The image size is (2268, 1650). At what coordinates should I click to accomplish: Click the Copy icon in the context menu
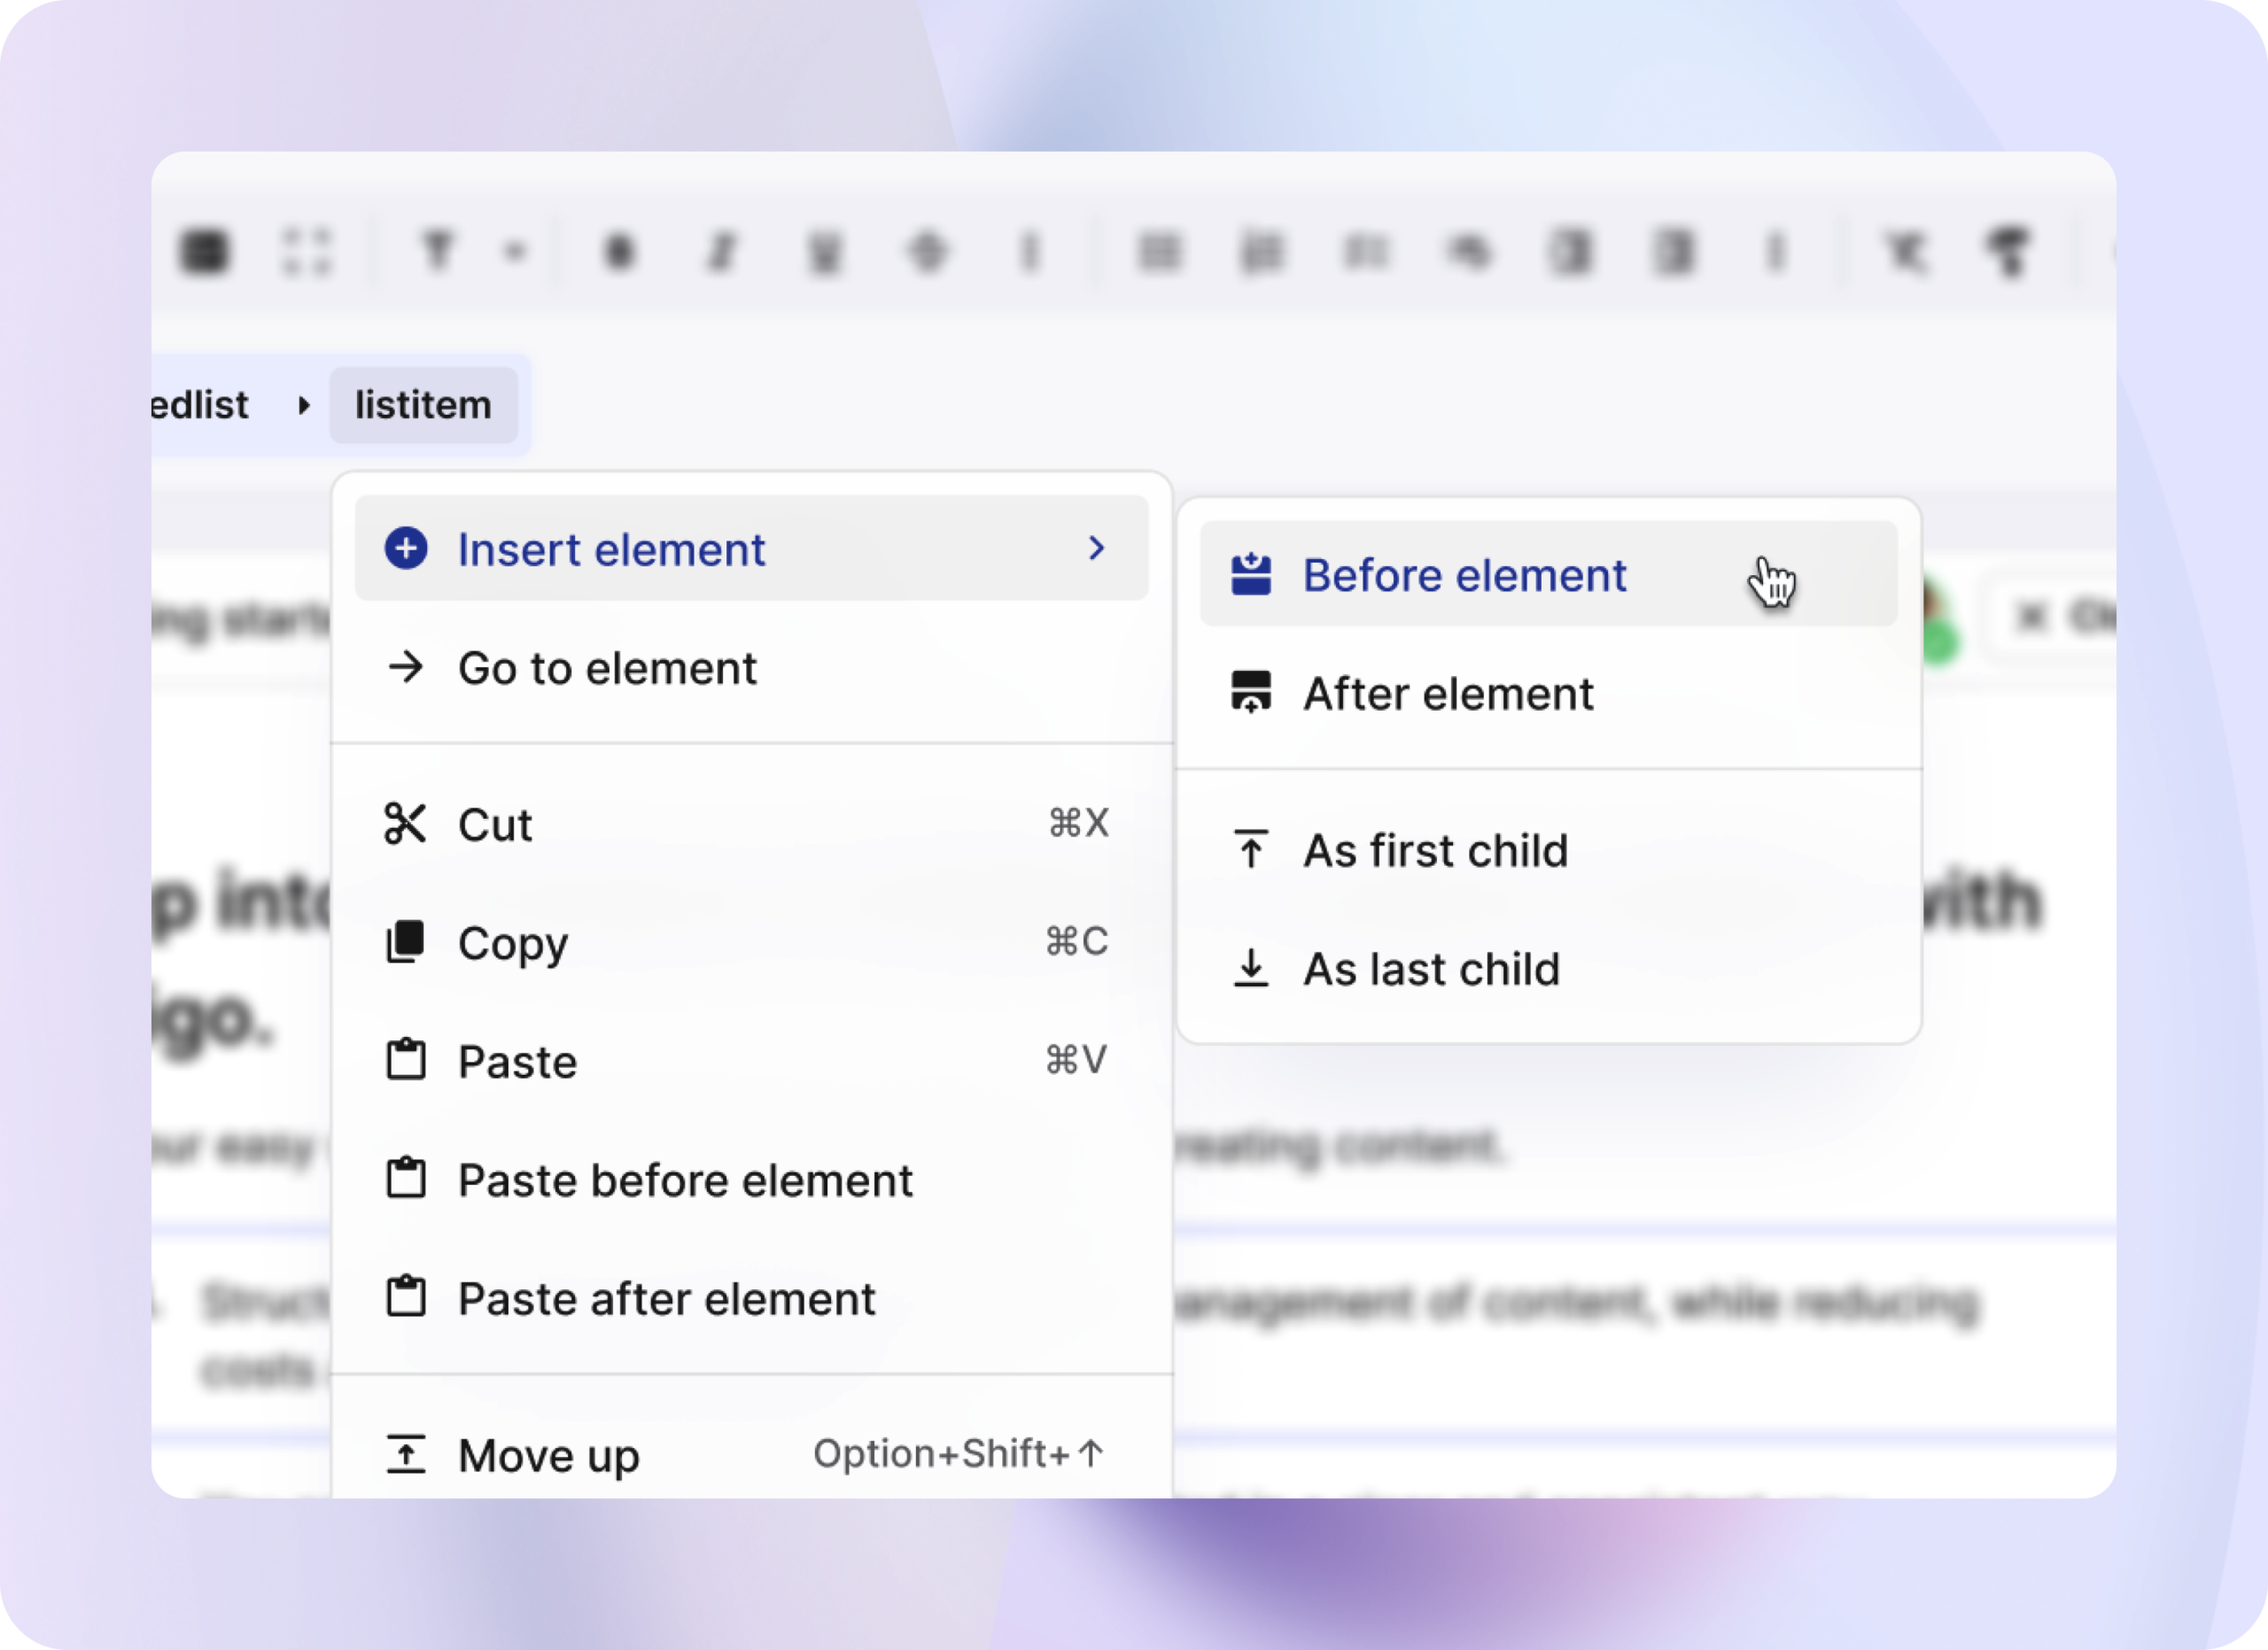point(406,941)
